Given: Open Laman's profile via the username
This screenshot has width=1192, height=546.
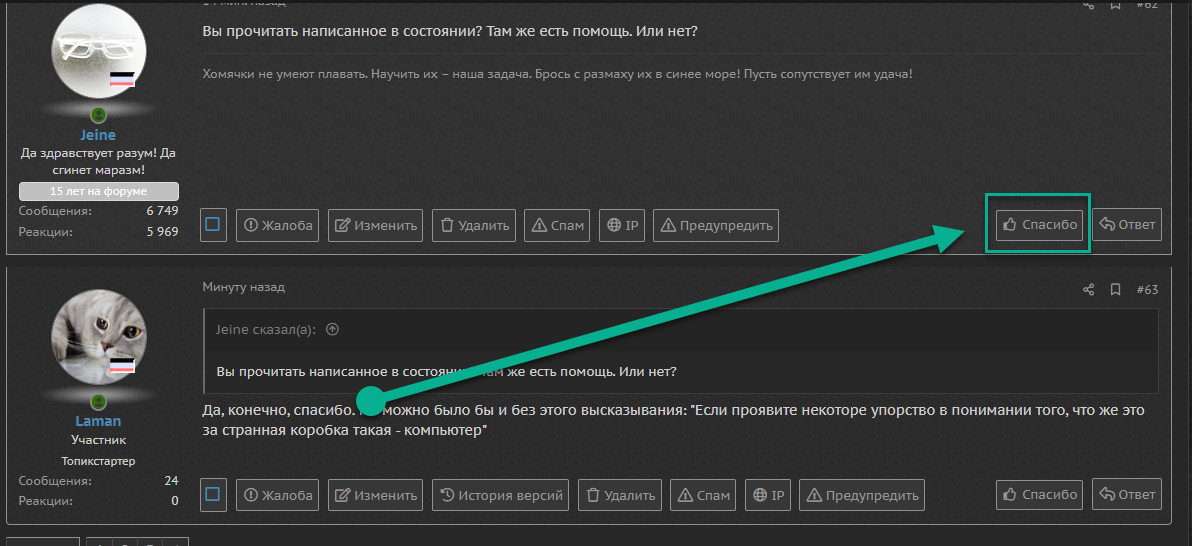Looking at the screenshot, I should 98,421.
